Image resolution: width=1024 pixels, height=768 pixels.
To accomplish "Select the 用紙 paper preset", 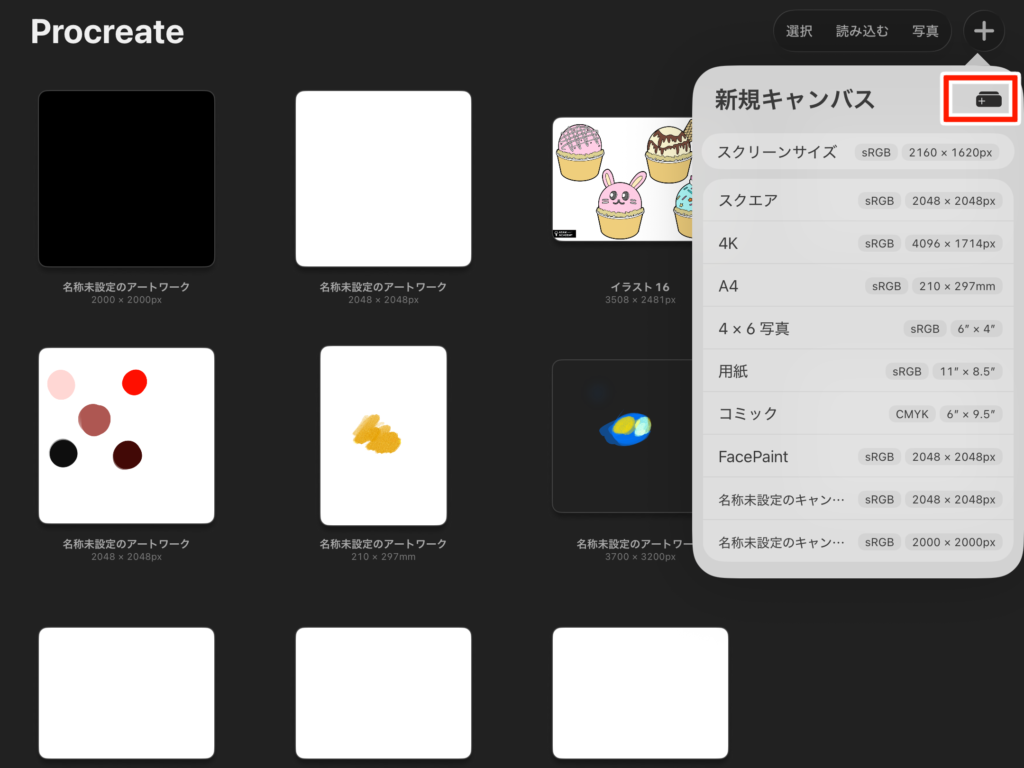I will (x=857, y=371).
